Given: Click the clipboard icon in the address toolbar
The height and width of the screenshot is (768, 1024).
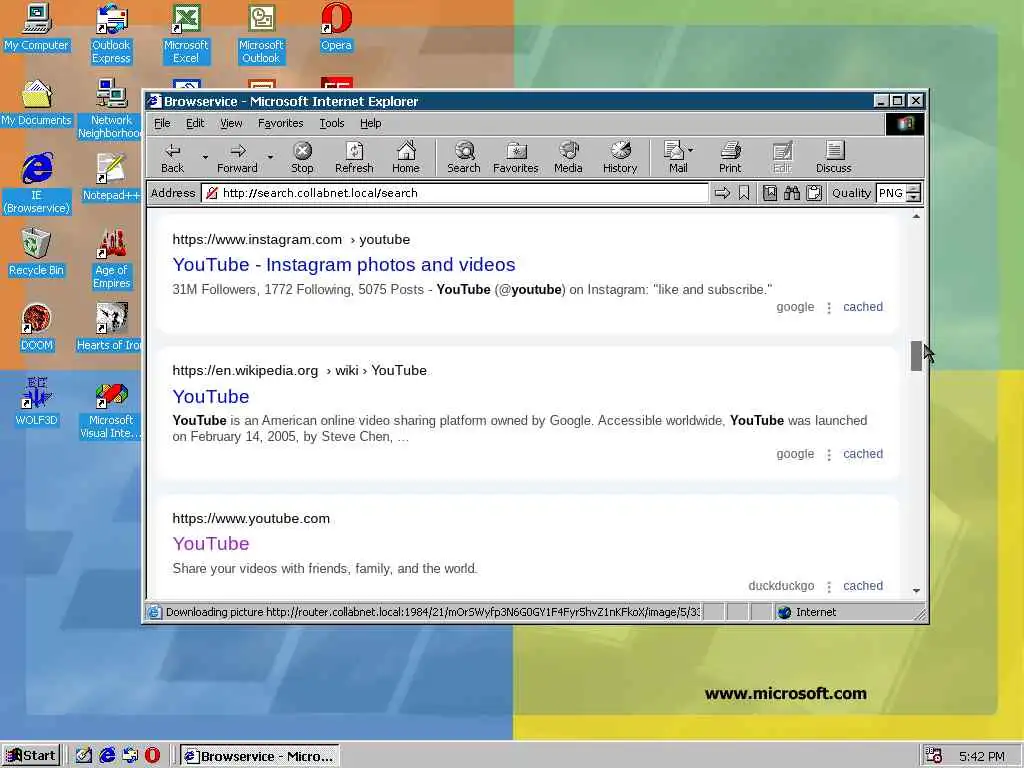Looking at the screenshot, I should 814,193.
